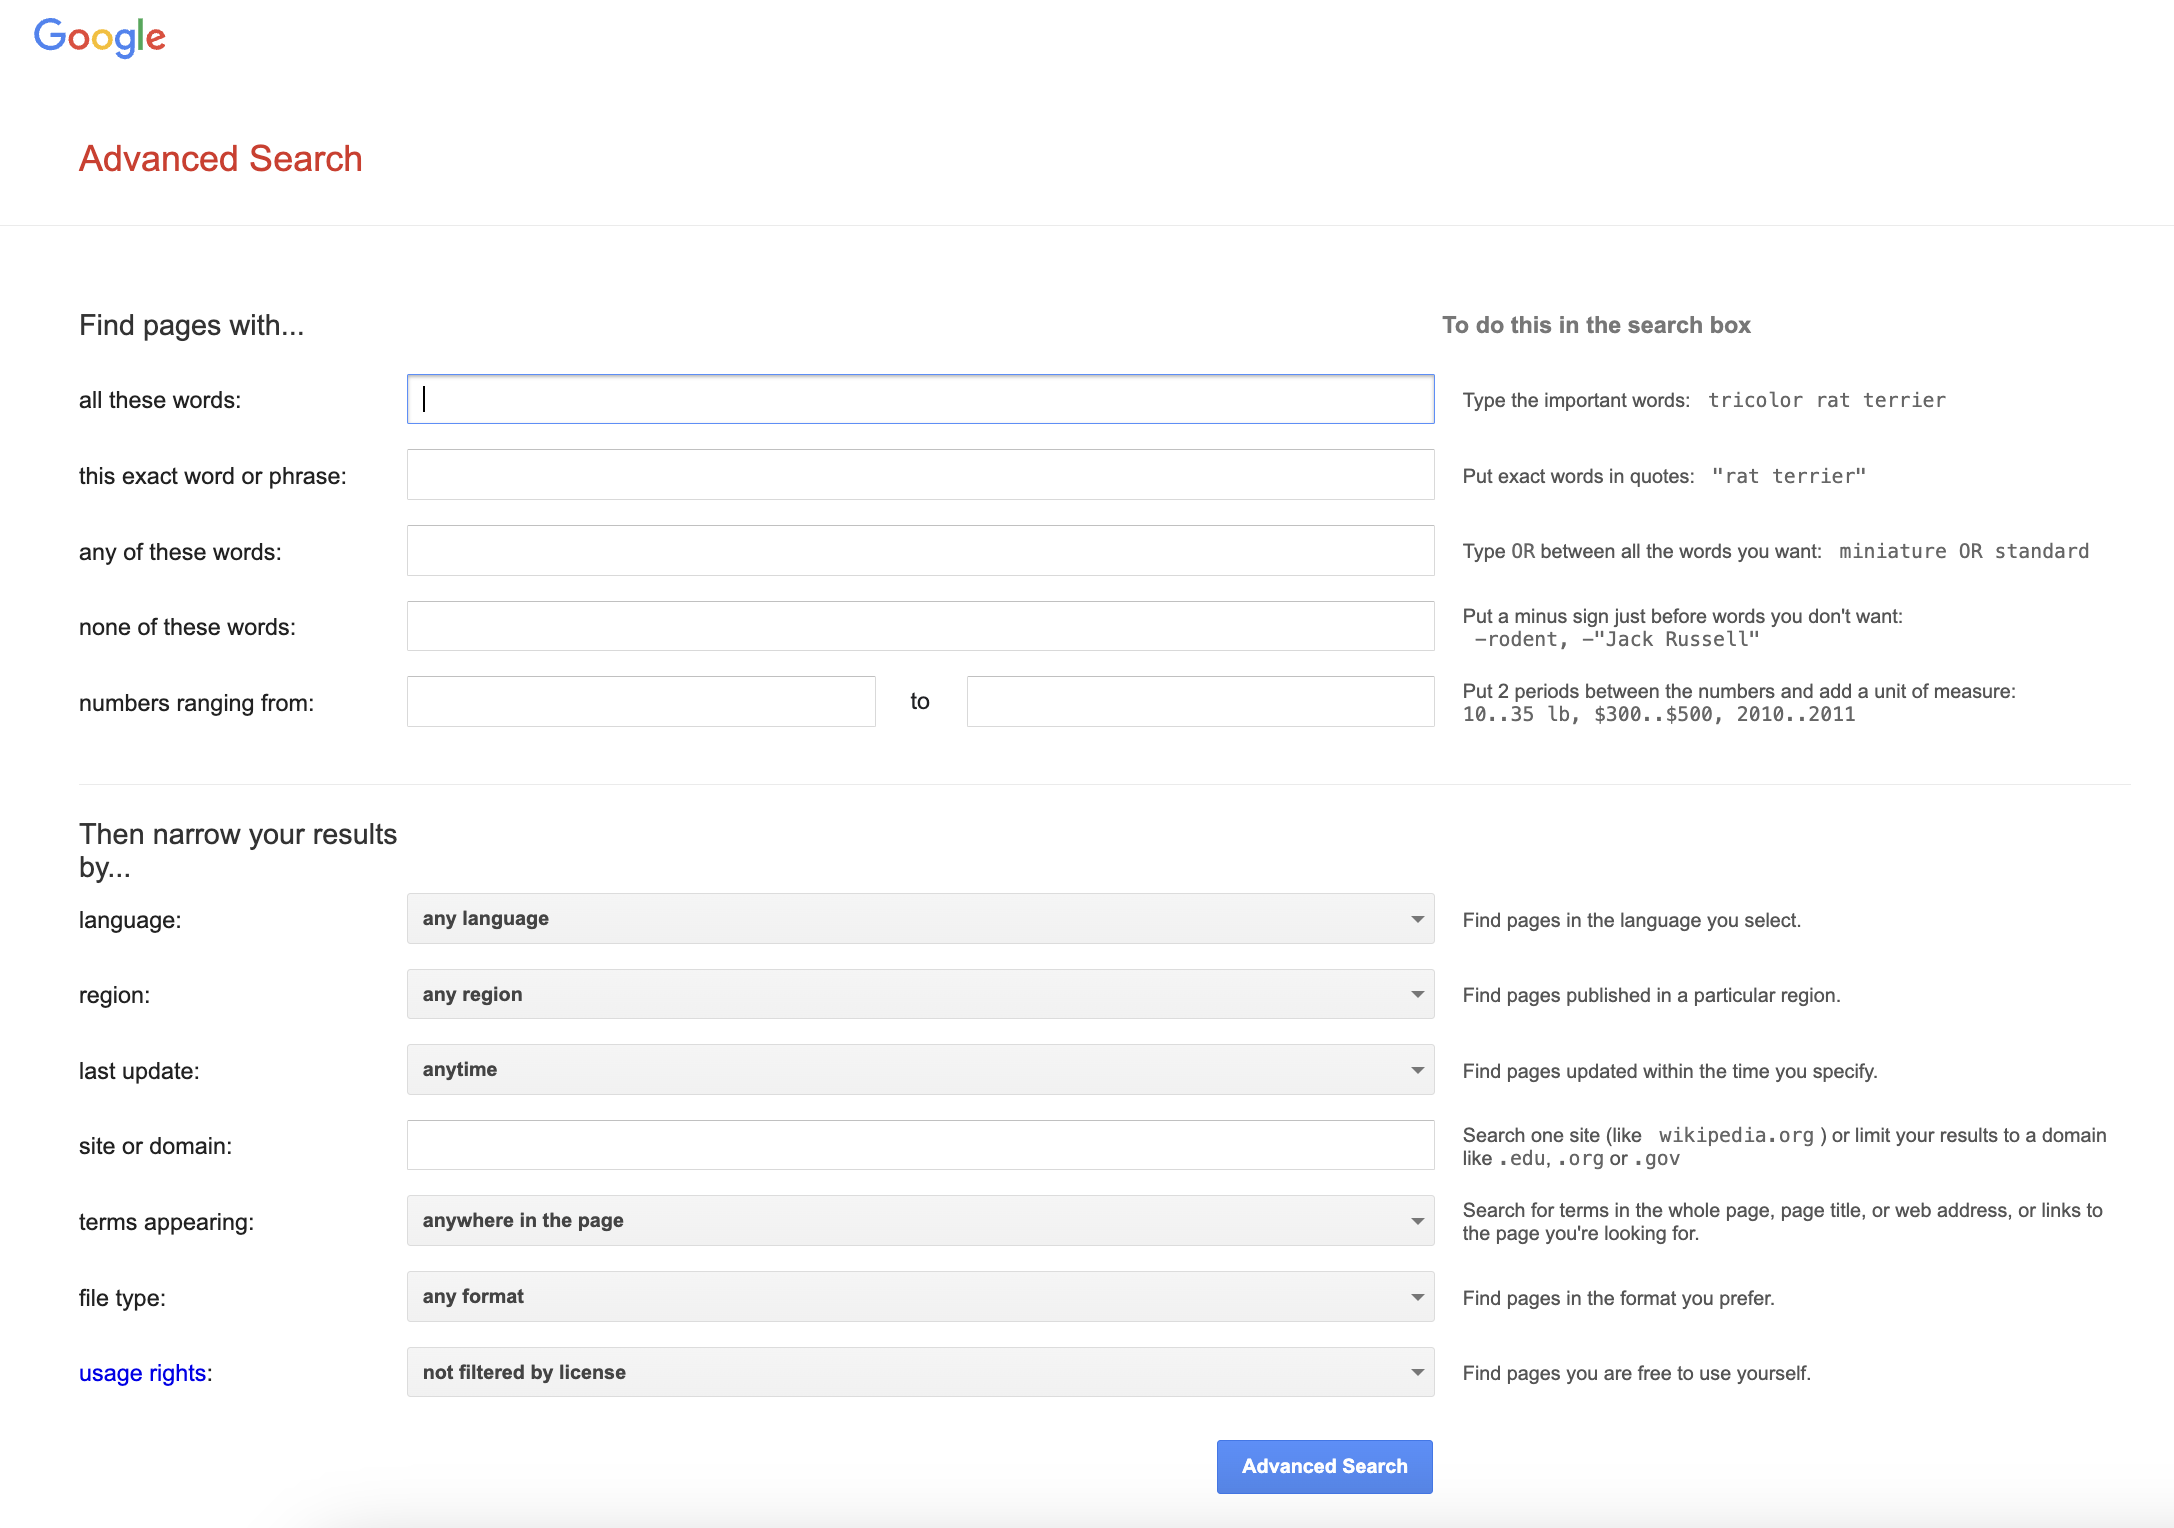This screenshot has height=1528, width=2174.
Task: Focus the 'all these words' field
Action: pos(920,399)
